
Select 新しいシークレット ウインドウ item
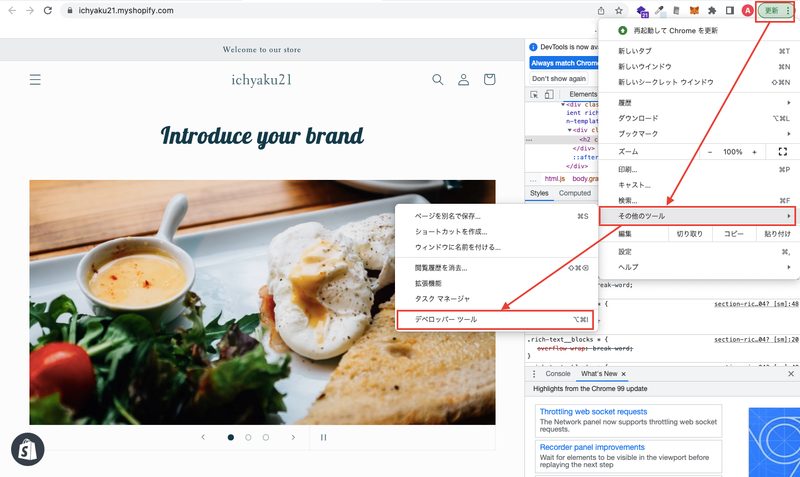(x=697, y=82)
